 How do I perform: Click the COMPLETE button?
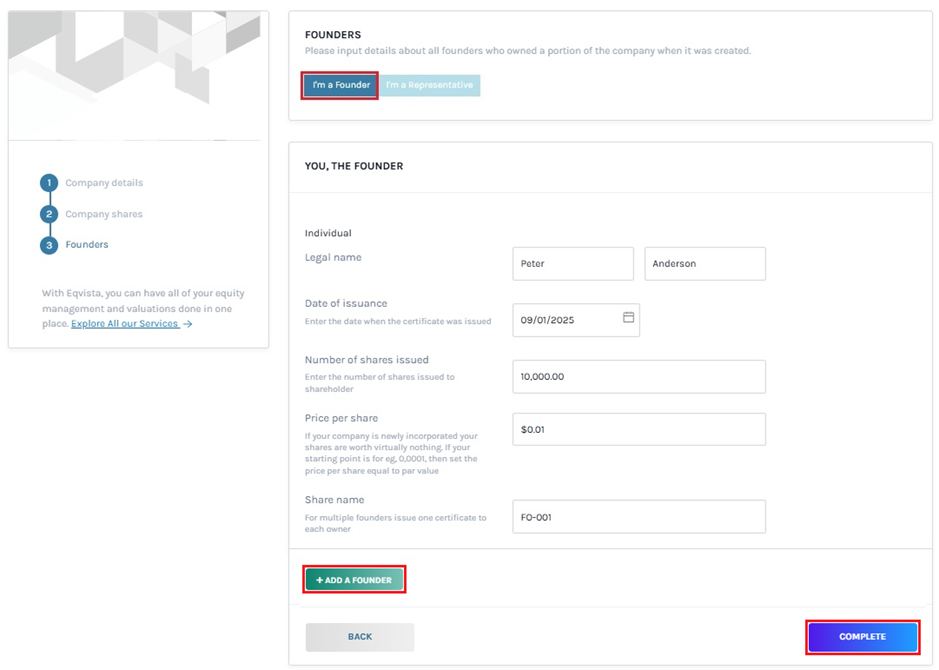861,637
